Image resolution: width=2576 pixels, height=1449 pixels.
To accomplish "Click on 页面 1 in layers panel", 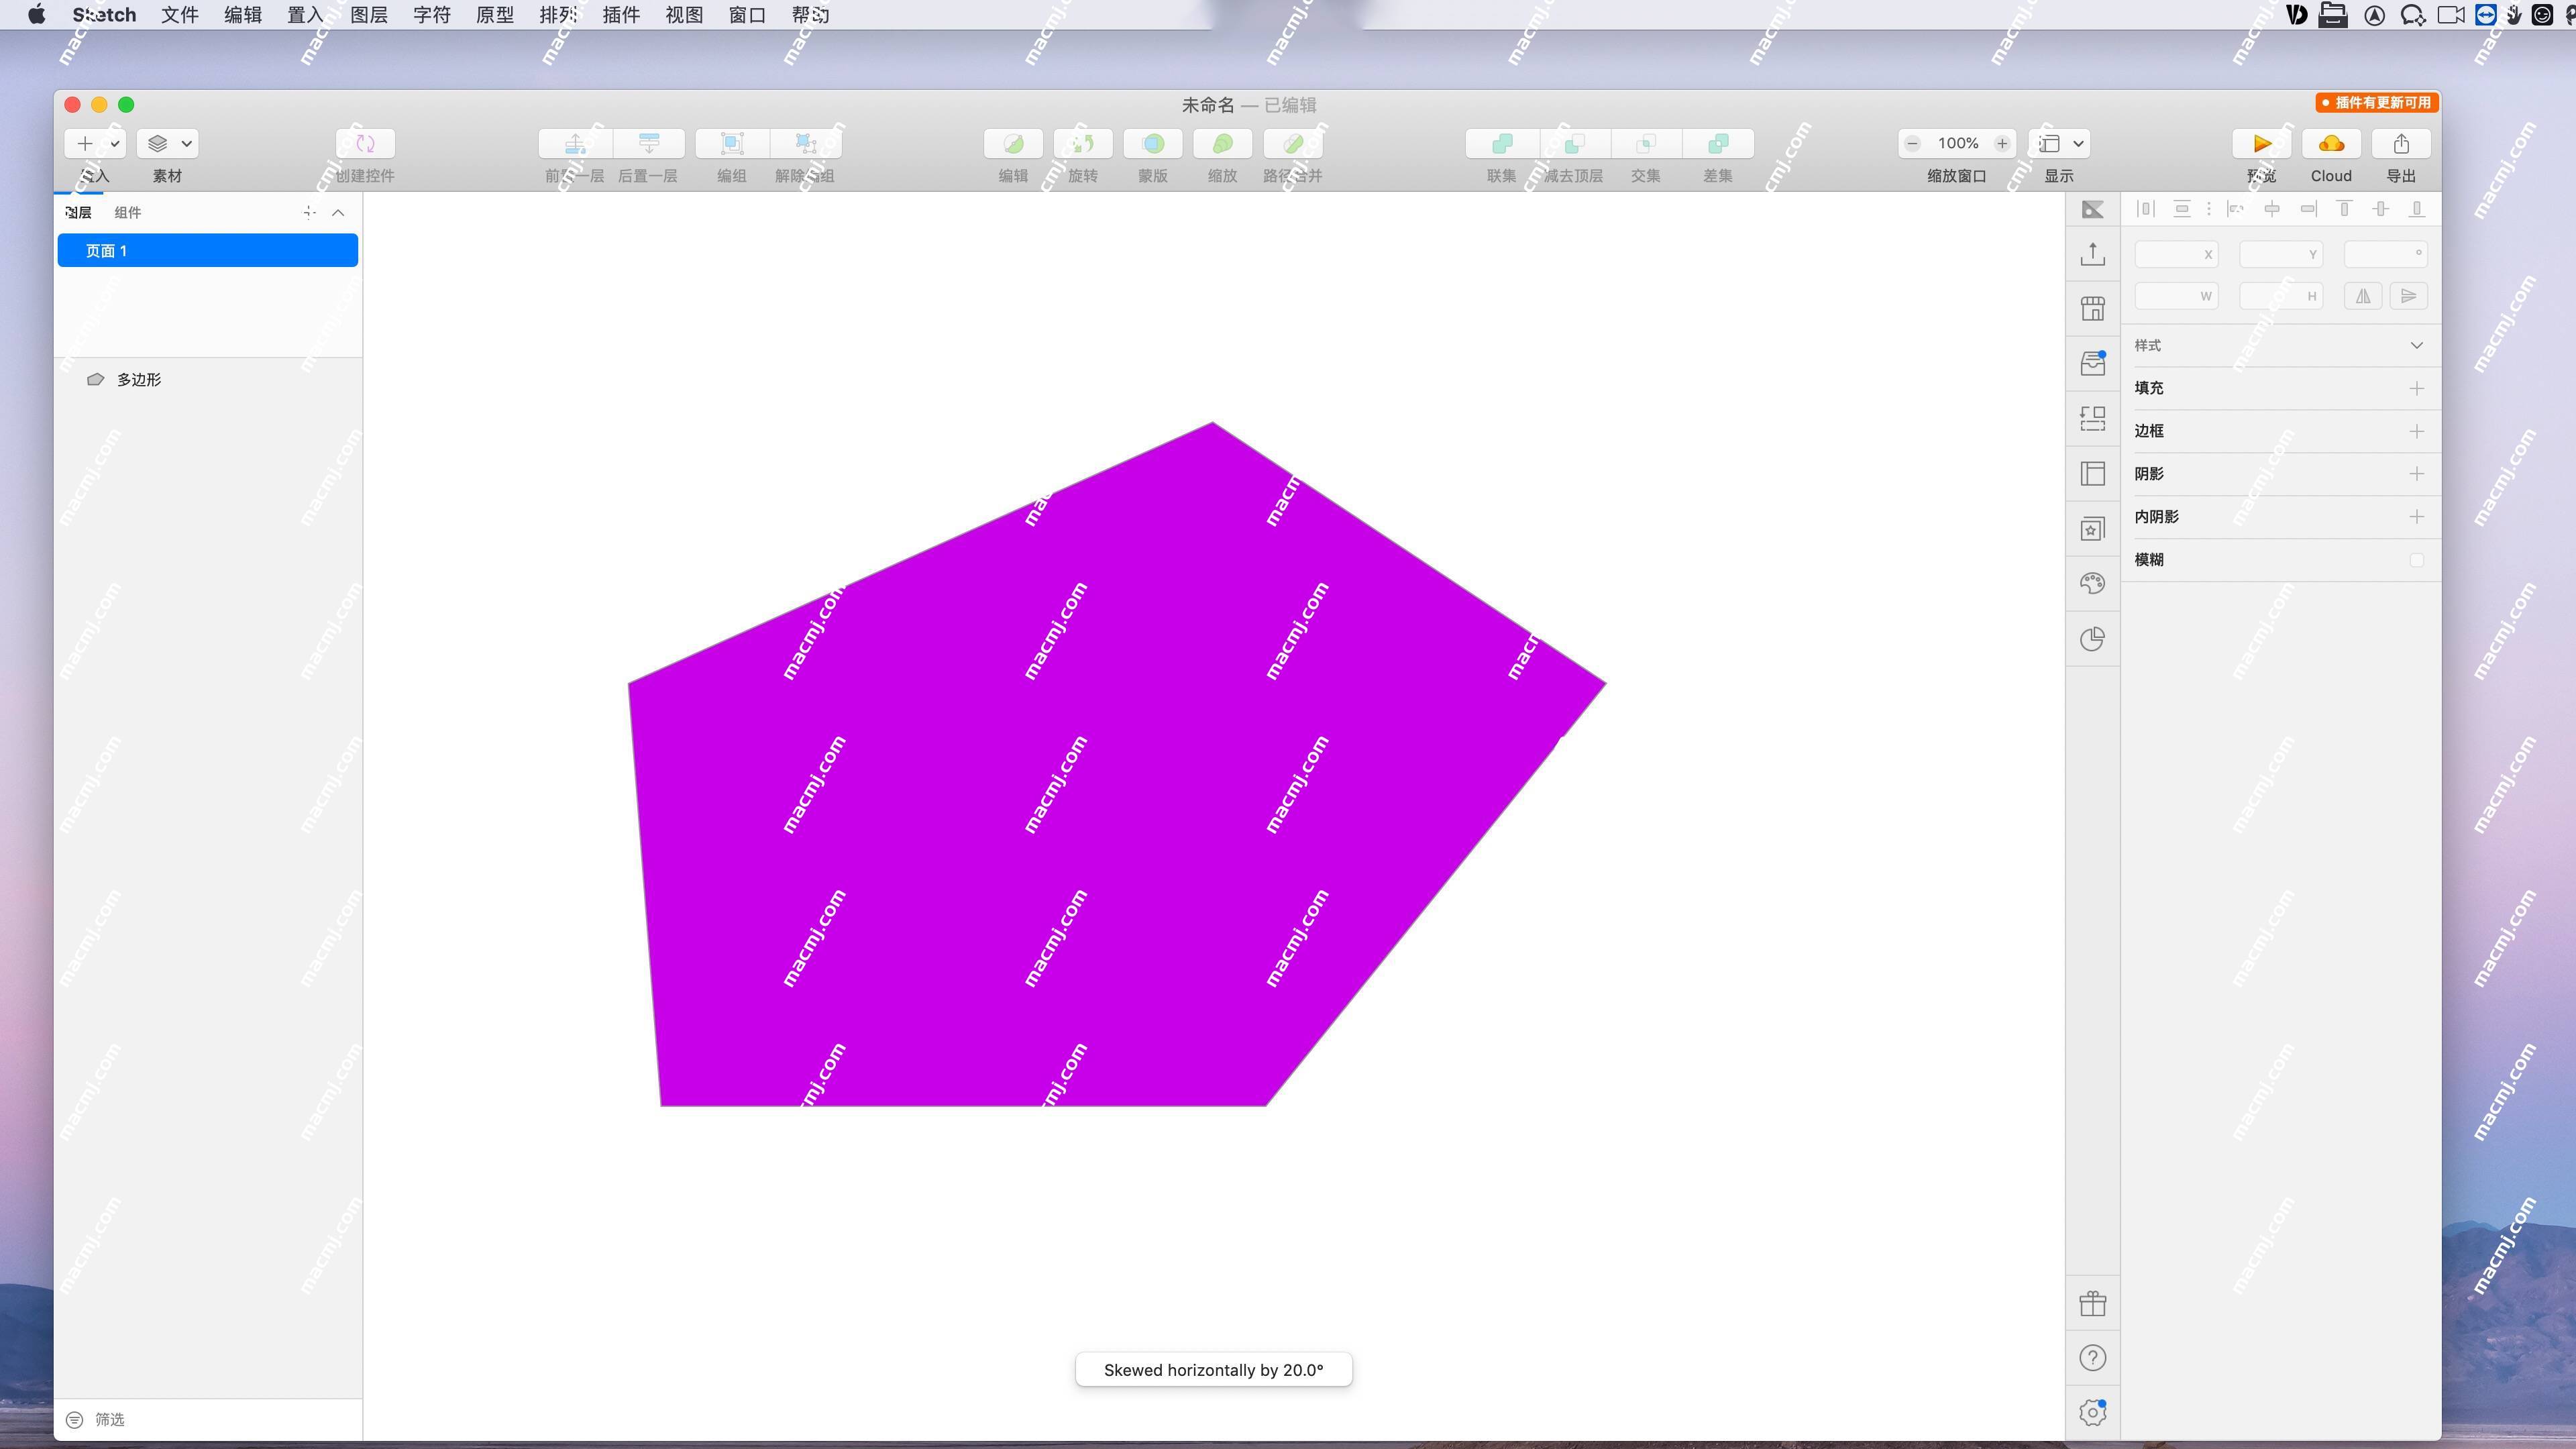I will pyautogui.click(x=207, y=250).
